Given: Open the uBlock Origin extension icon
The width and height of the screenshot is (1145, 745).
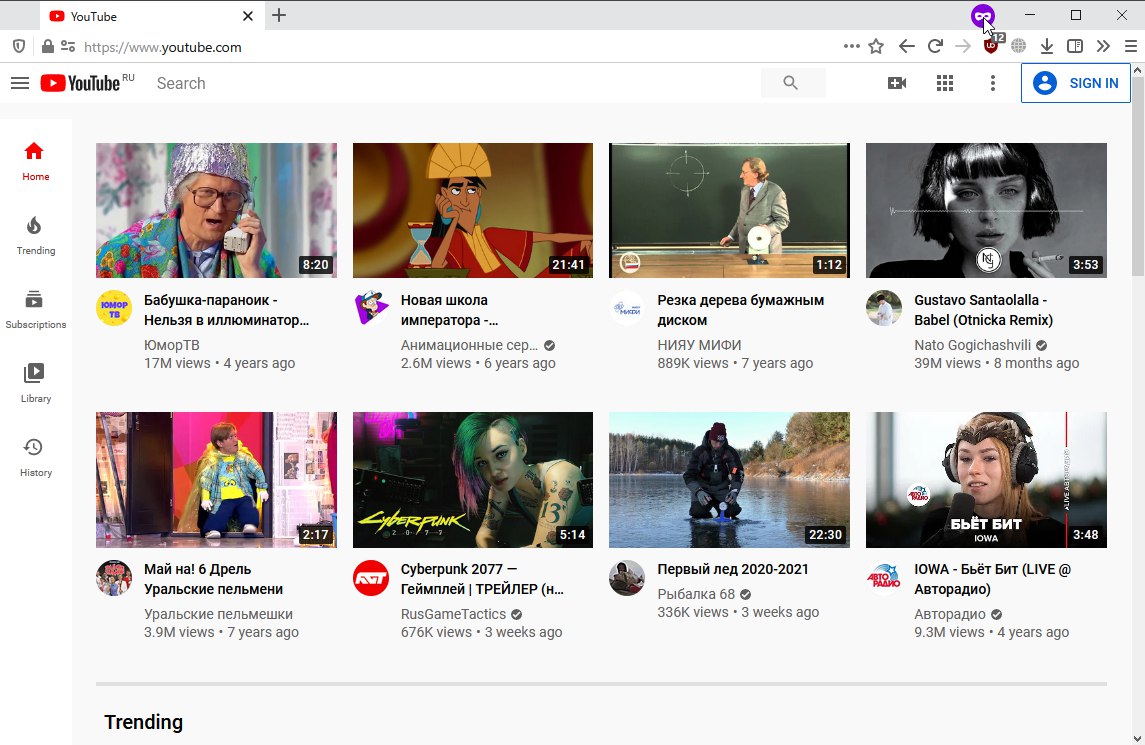Looking at the screenshot, I should (x=992, y=46).
